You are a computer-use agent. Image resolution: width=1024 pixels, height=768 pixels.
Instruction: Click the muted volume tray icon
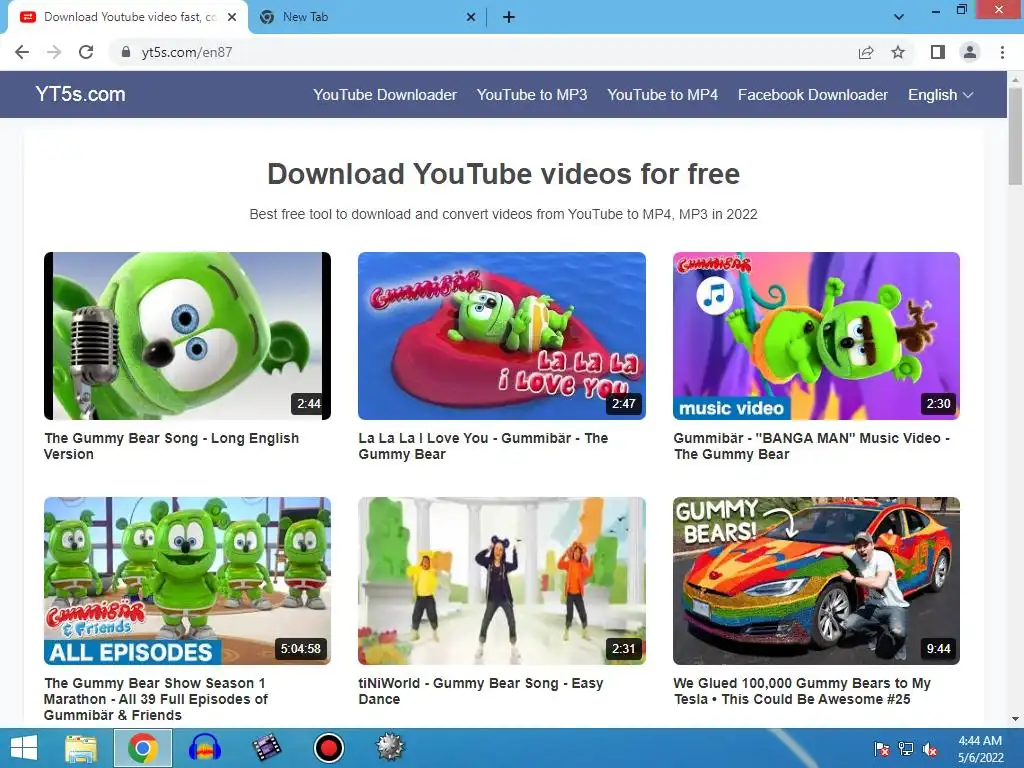tap(930, 748)
